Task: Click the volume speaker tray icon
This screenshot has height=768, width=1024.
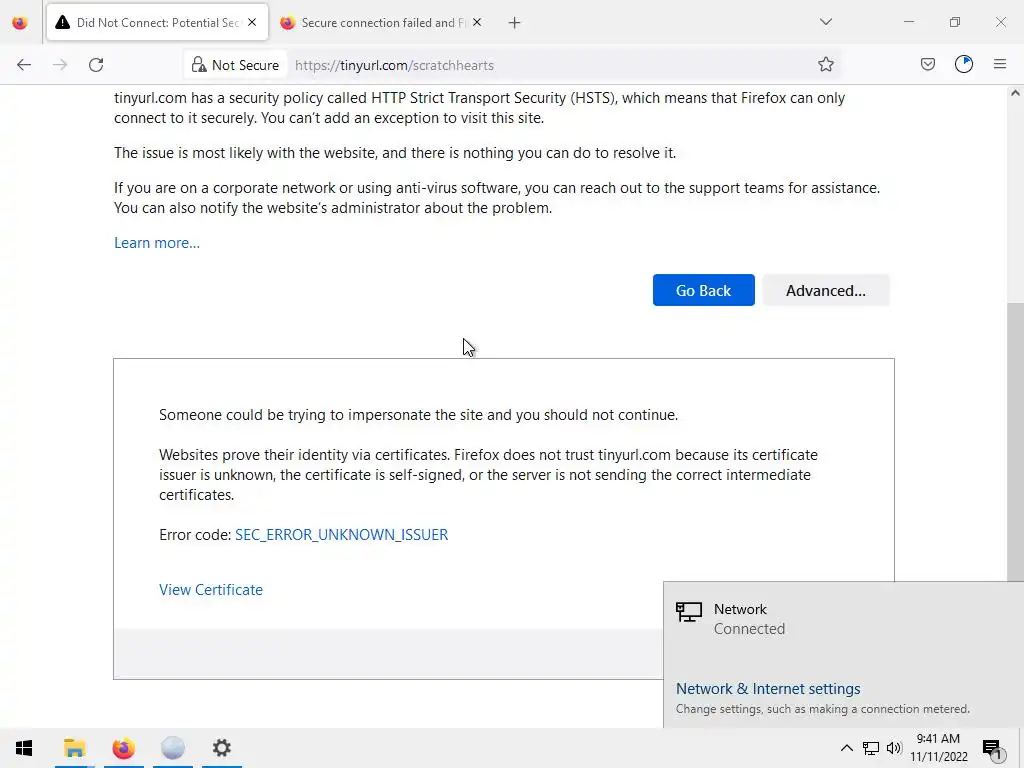Action: pos(894,748)
